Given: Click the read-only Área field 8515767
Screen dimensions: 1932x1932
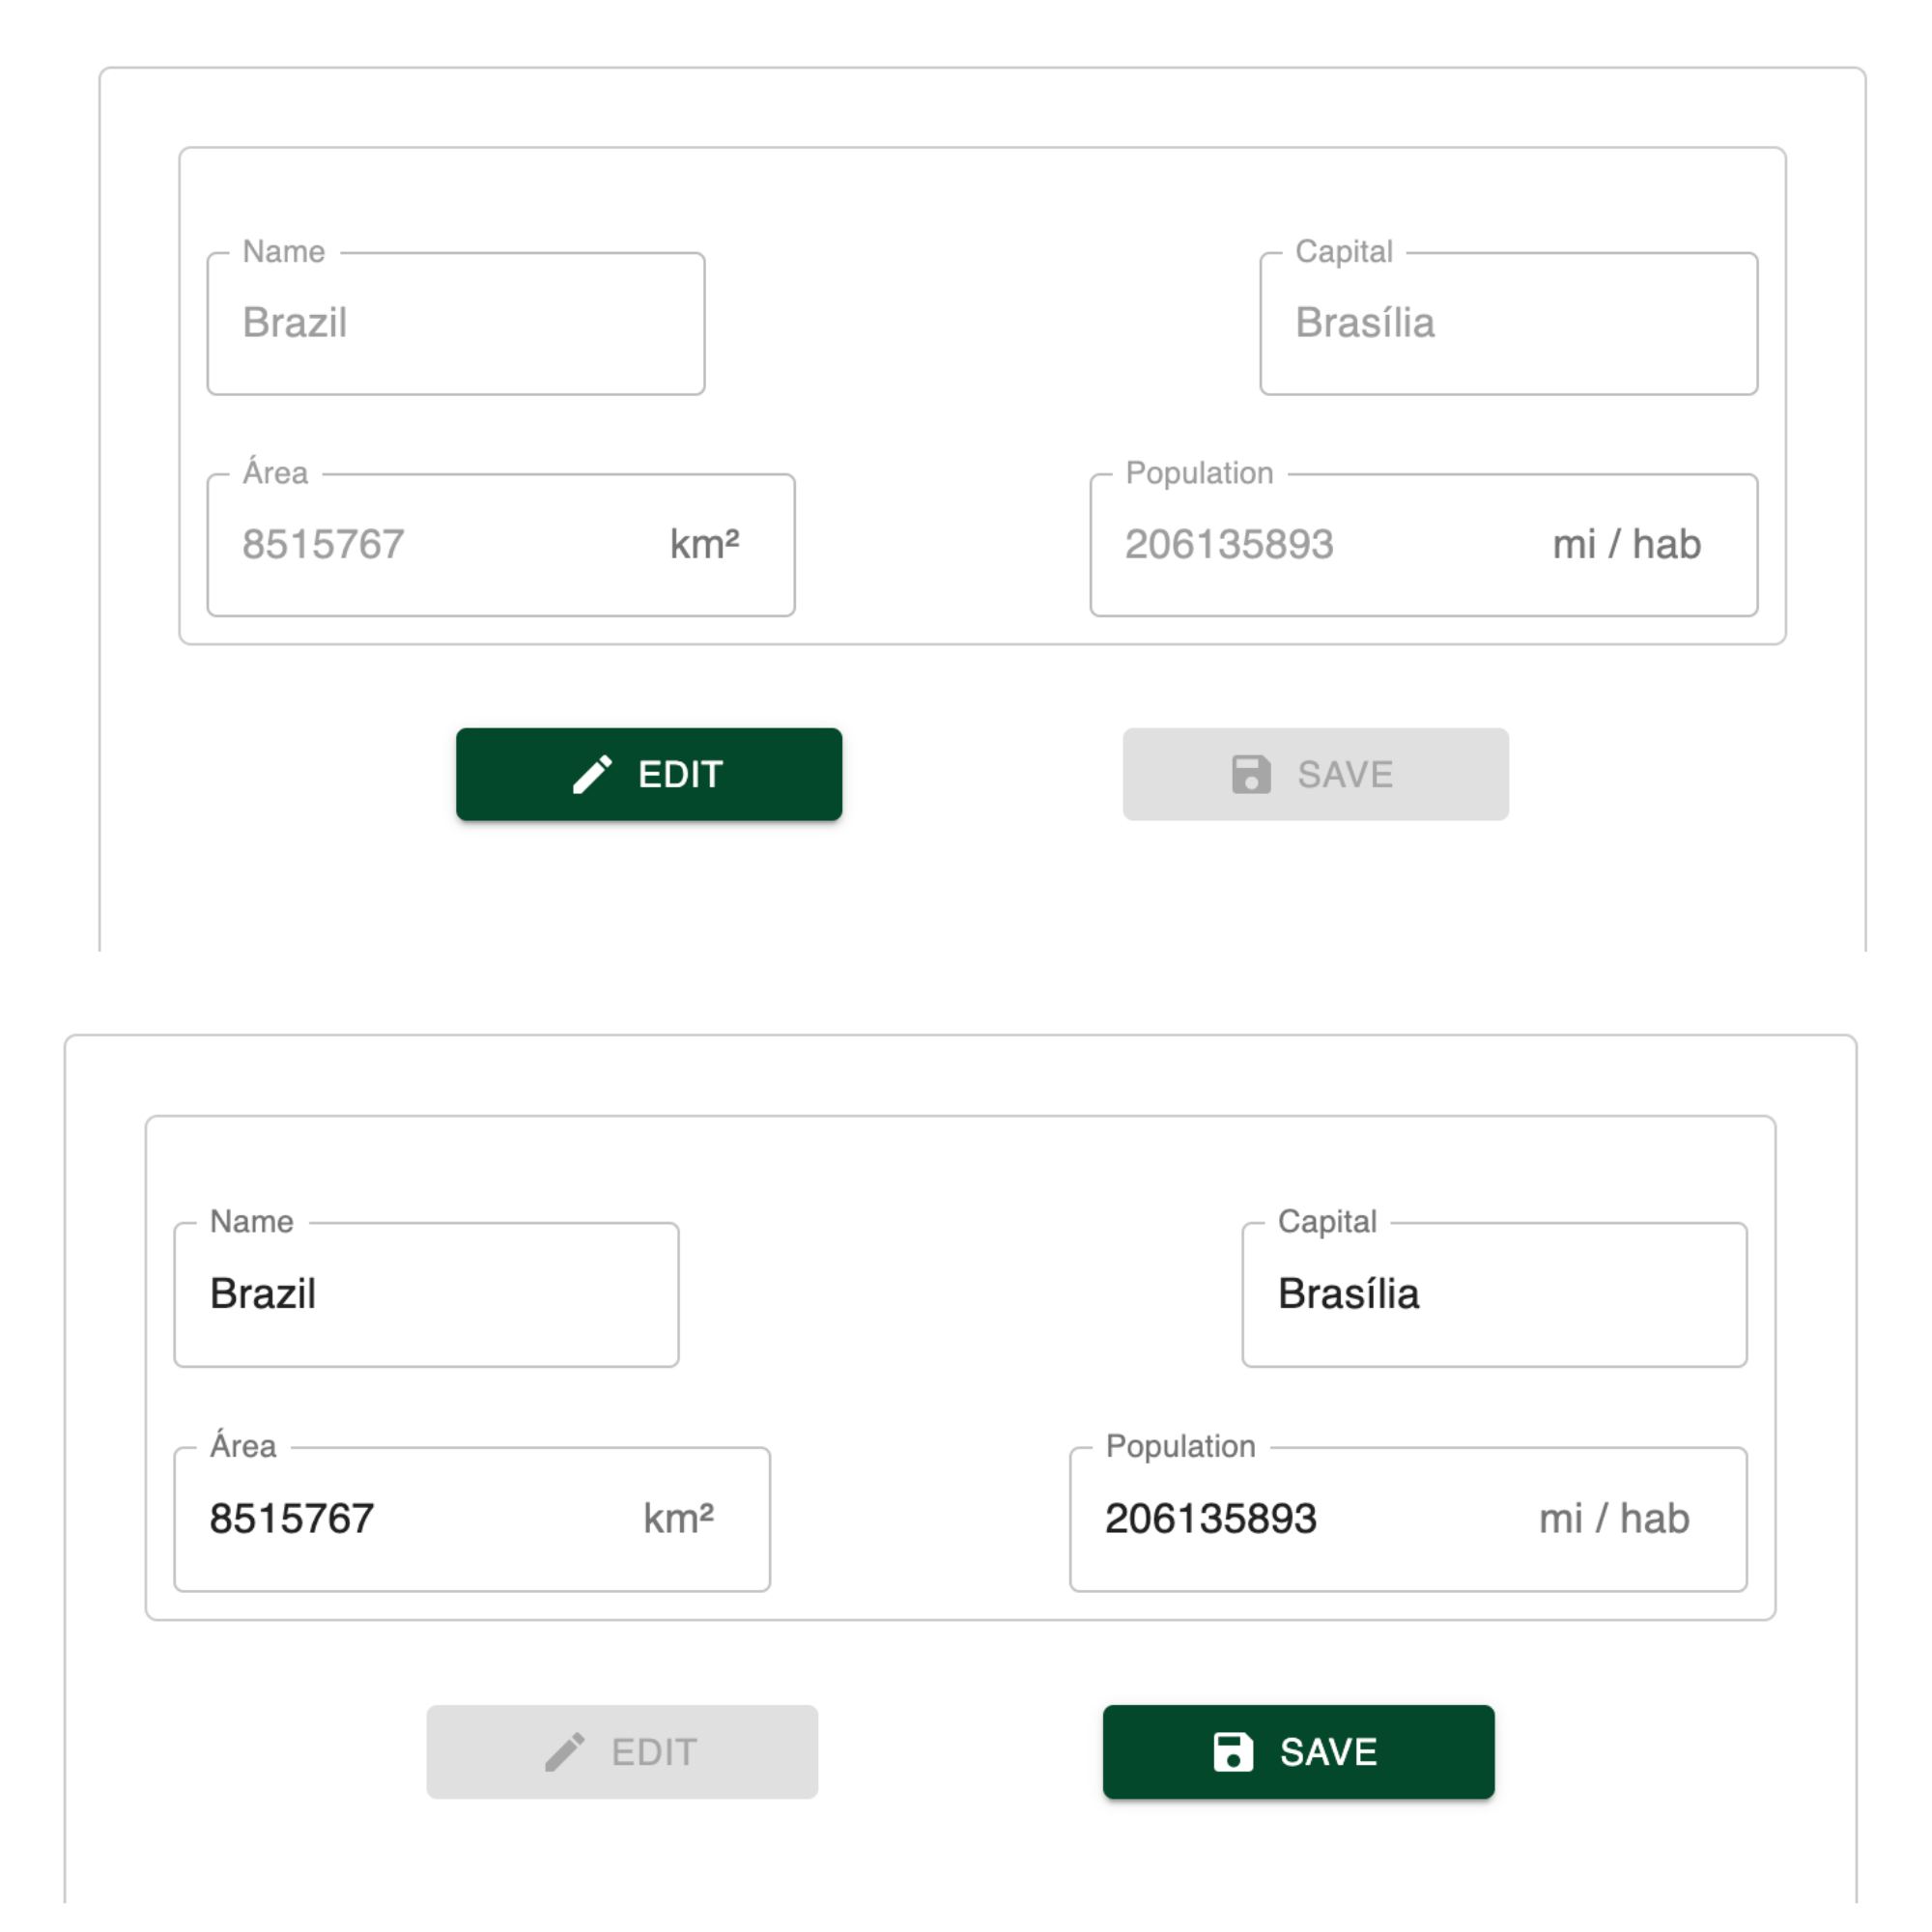Looking at the screenshot, I should coord(501,545).
